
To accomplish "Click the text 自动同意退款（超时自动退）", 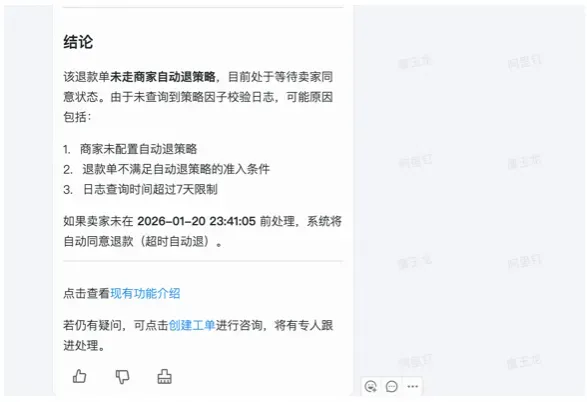I will coord(137,241).
